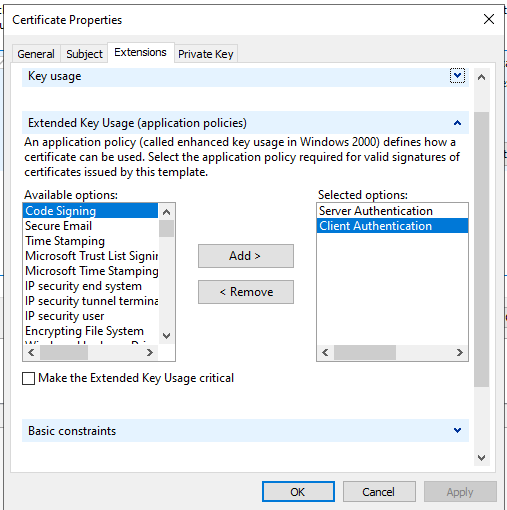Go to the Private Key tab
Screen dimensions: 507x510
(x=206, y=54)
